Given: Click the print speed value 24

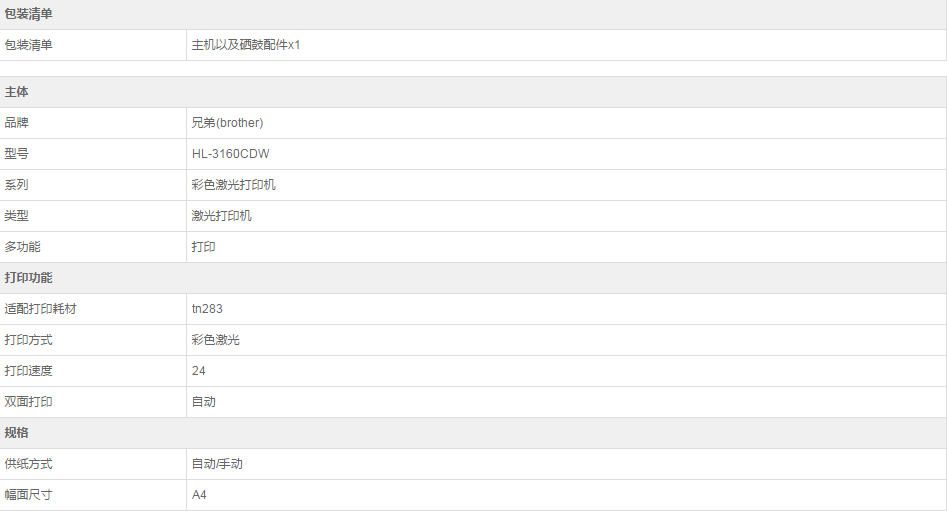Looking at the screenshot, I should 198,371.
